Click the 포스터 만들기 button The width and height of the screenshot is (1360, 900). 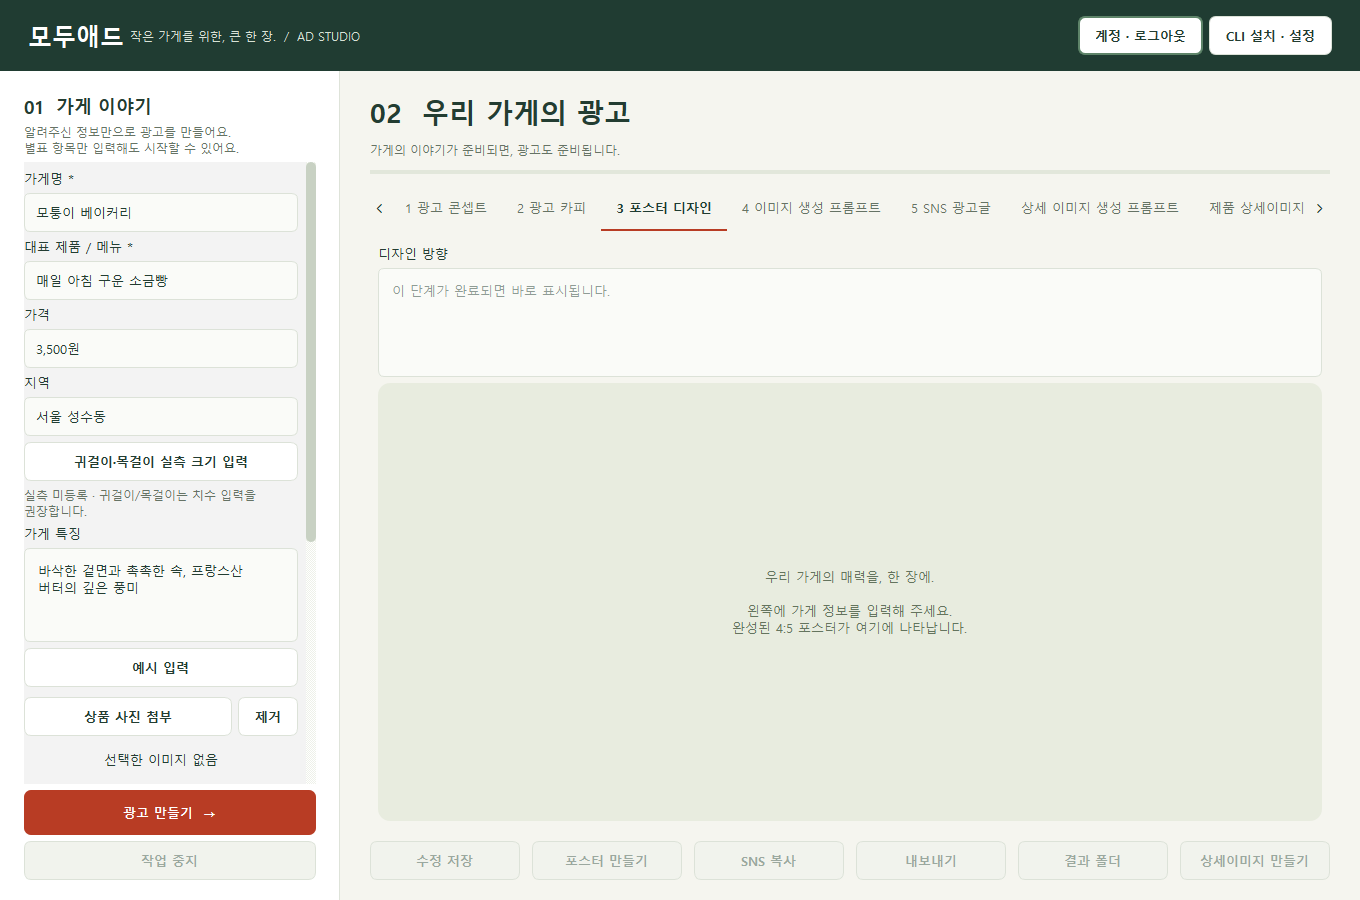click(x=607, y=861)
